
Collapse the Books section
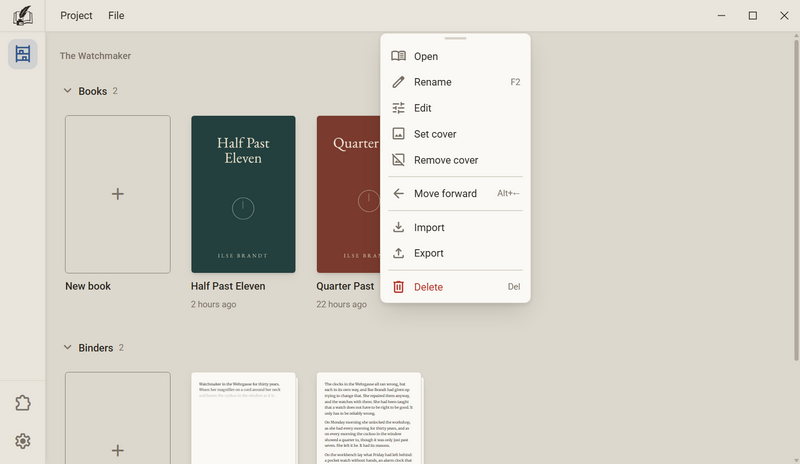point(67,91)
